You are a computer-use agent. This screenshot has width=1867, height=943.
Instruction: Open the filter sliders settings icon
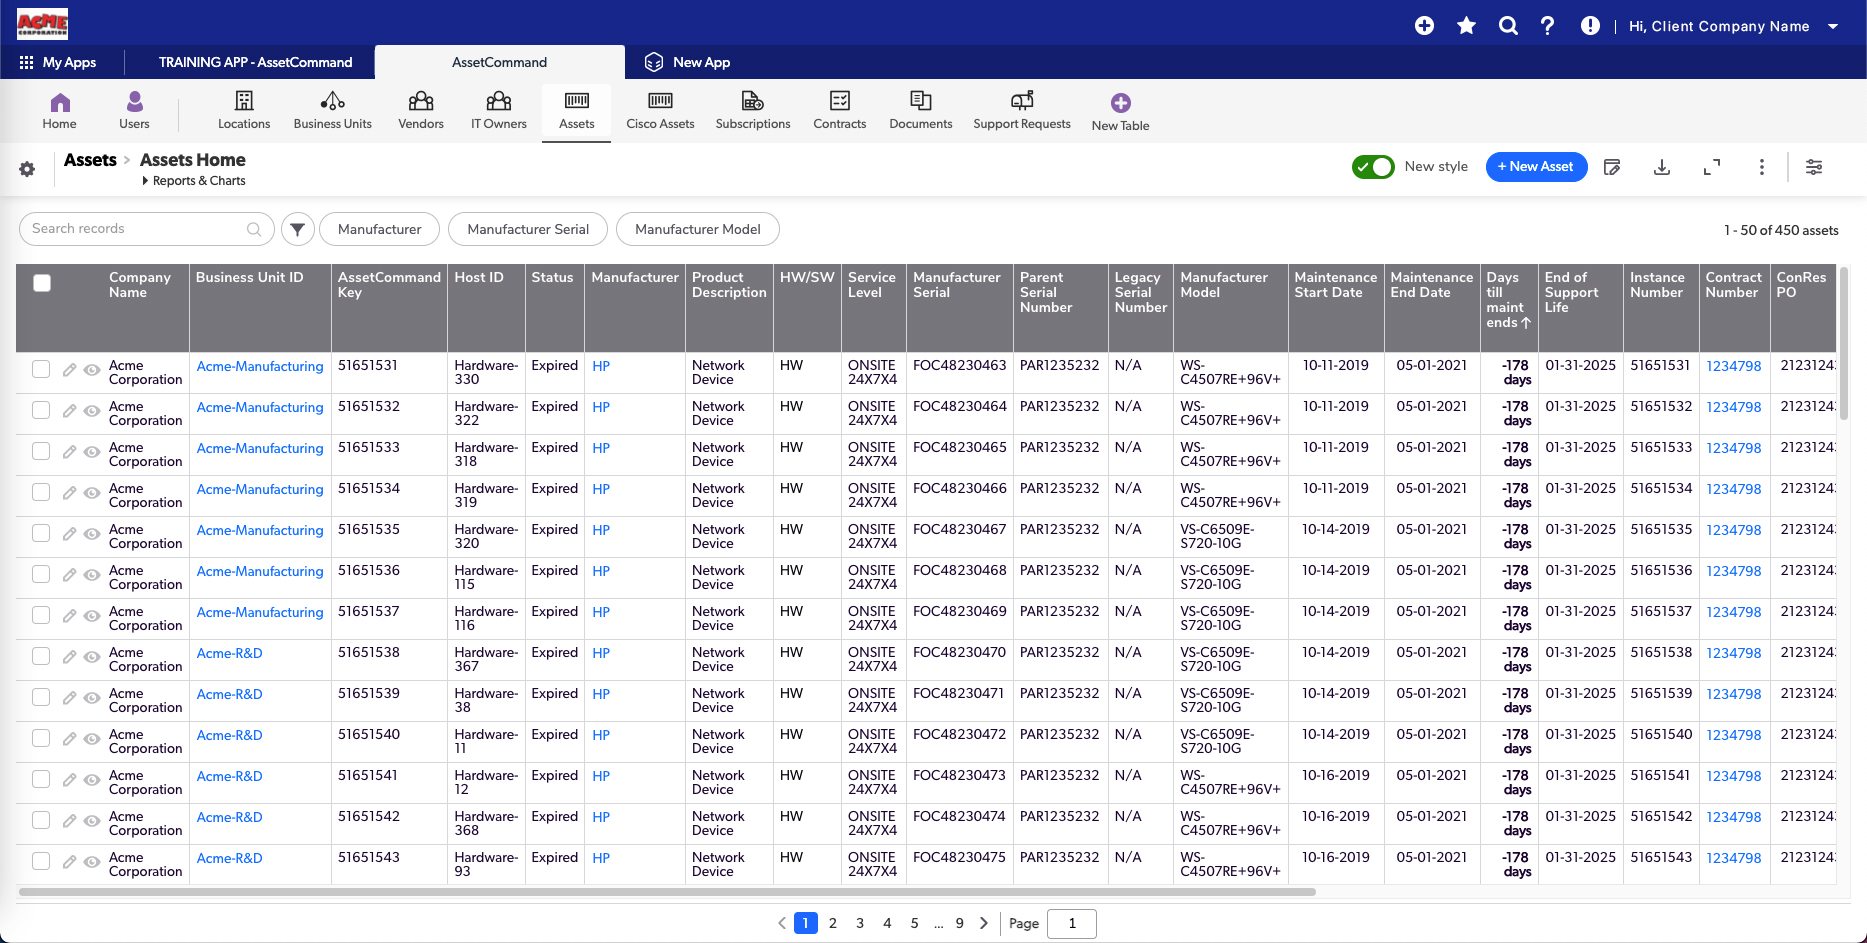coord(1814,167)
